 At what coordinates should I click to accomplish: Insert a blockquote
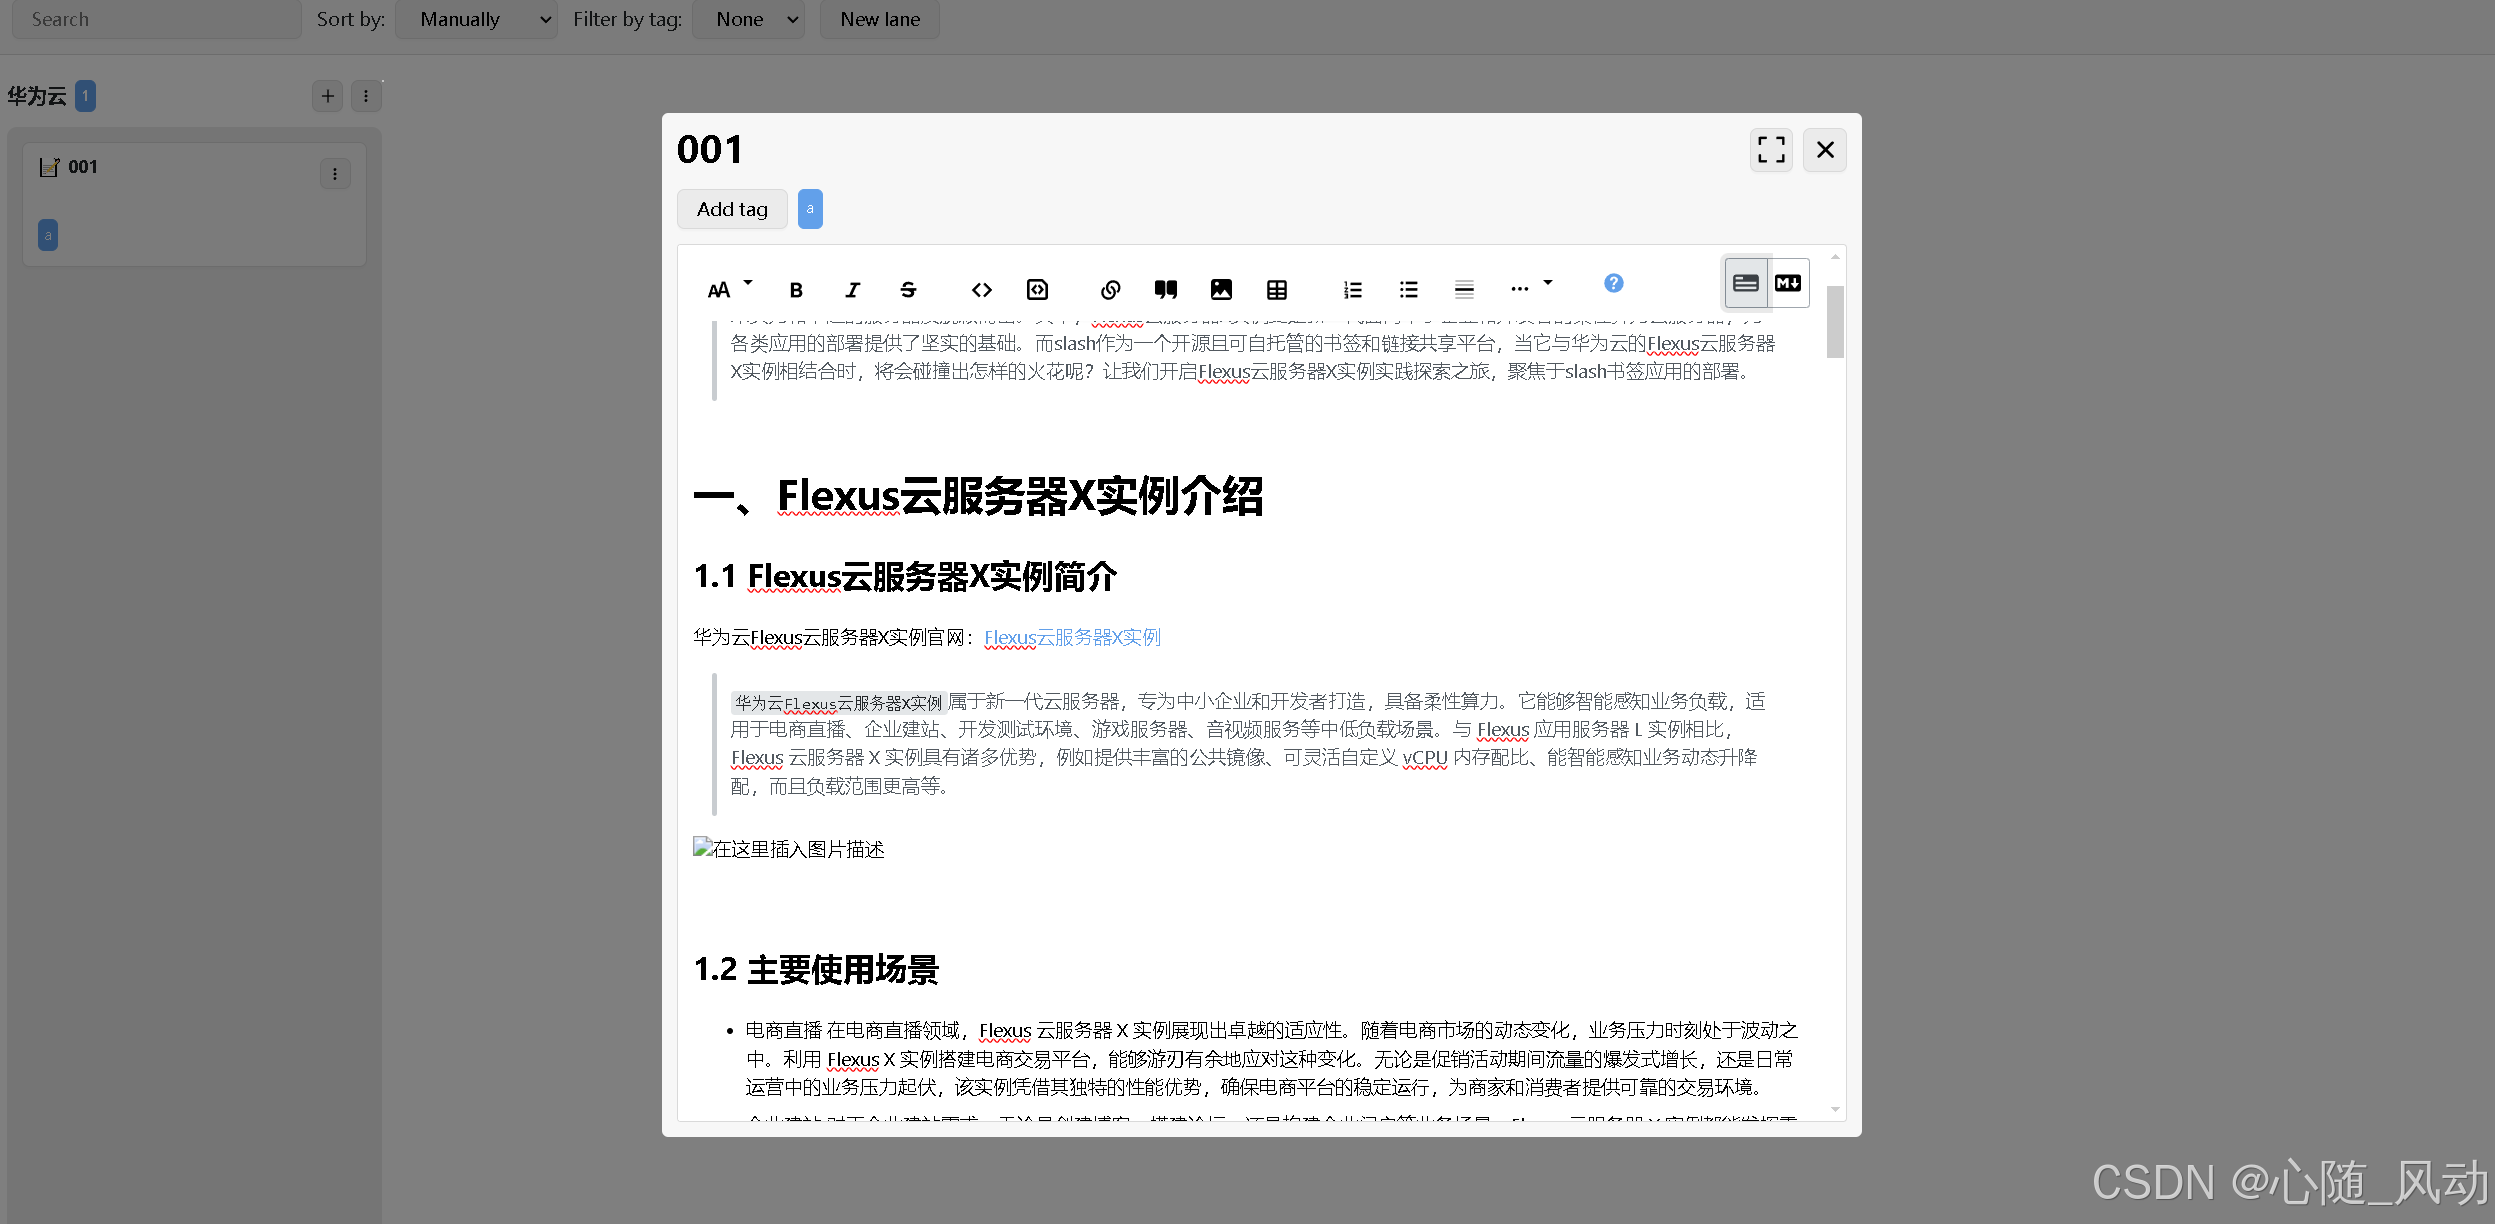(1165, 290)
